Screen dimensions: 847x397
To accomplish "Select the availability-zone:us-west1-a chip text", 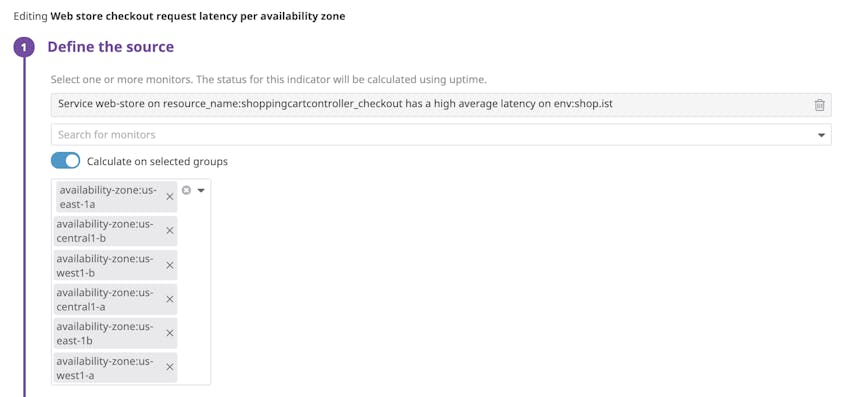I will click(105, 367).
